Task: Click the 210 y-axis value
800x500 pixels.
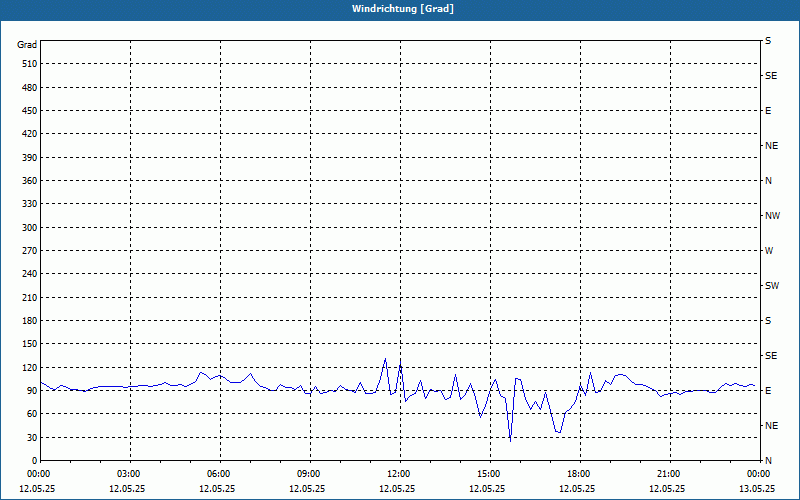Action: click(x=30, y=297)
